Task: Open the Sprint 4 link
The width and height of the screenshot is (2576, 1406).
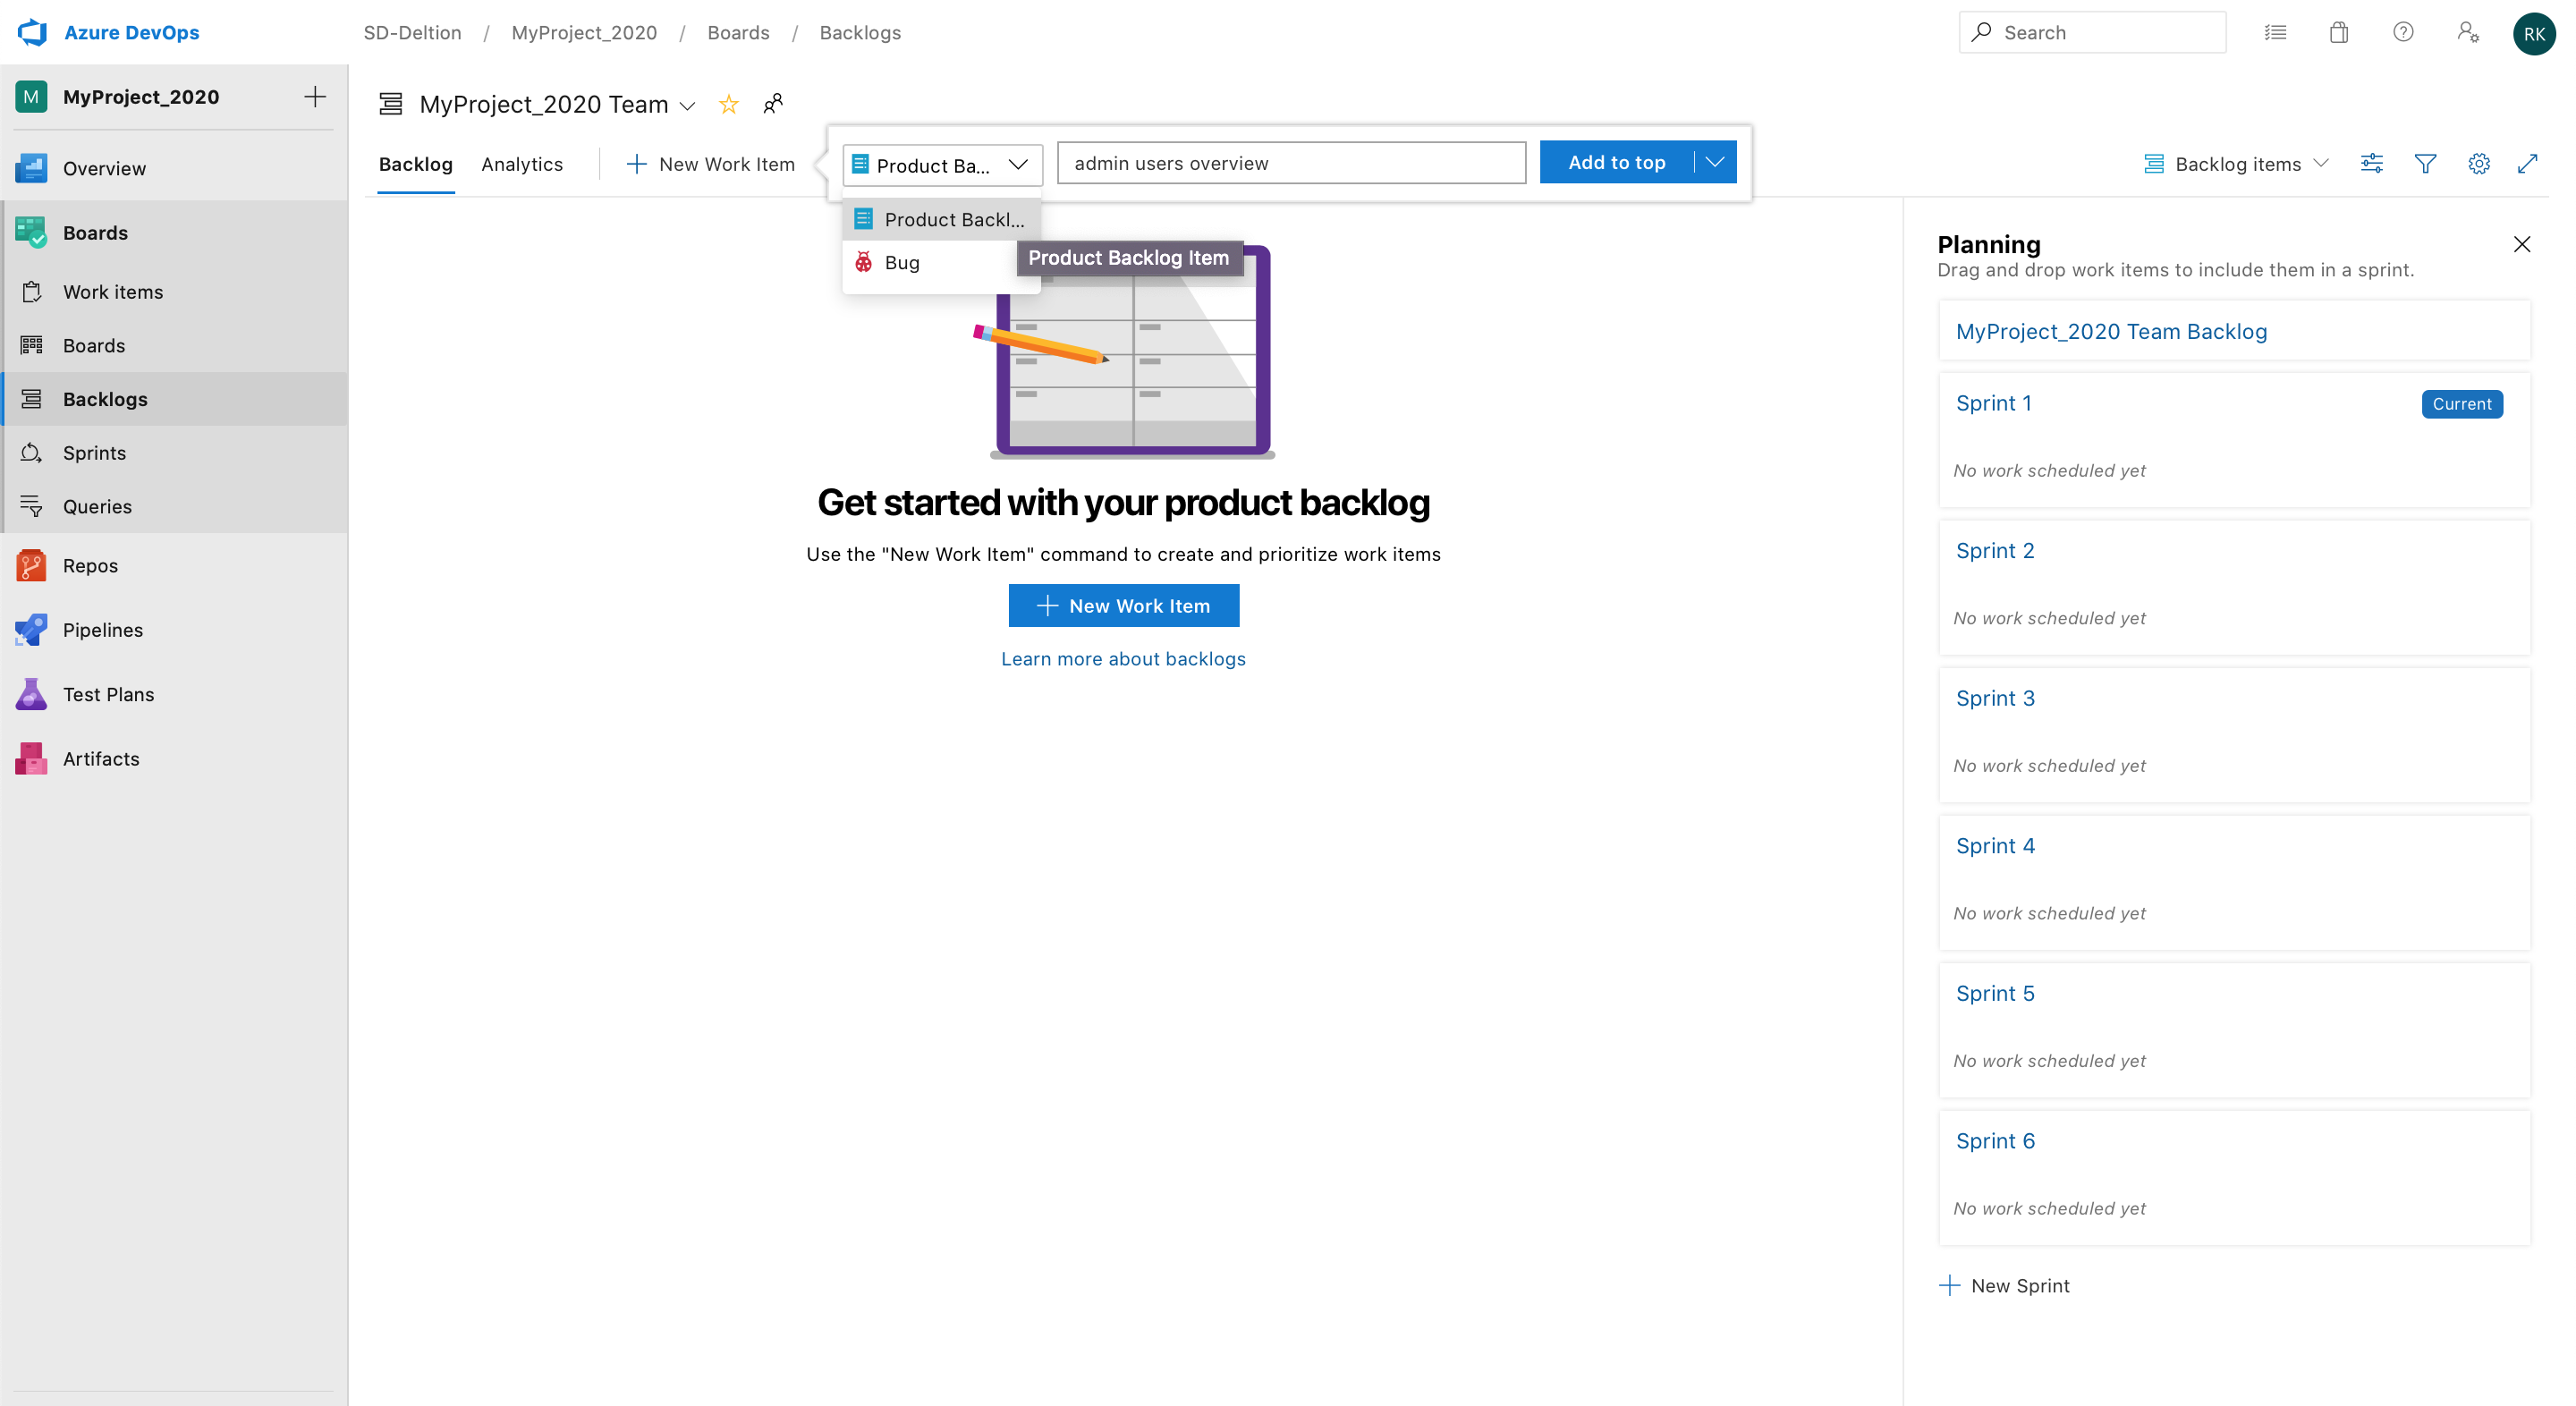Action: coord(1995,845)
